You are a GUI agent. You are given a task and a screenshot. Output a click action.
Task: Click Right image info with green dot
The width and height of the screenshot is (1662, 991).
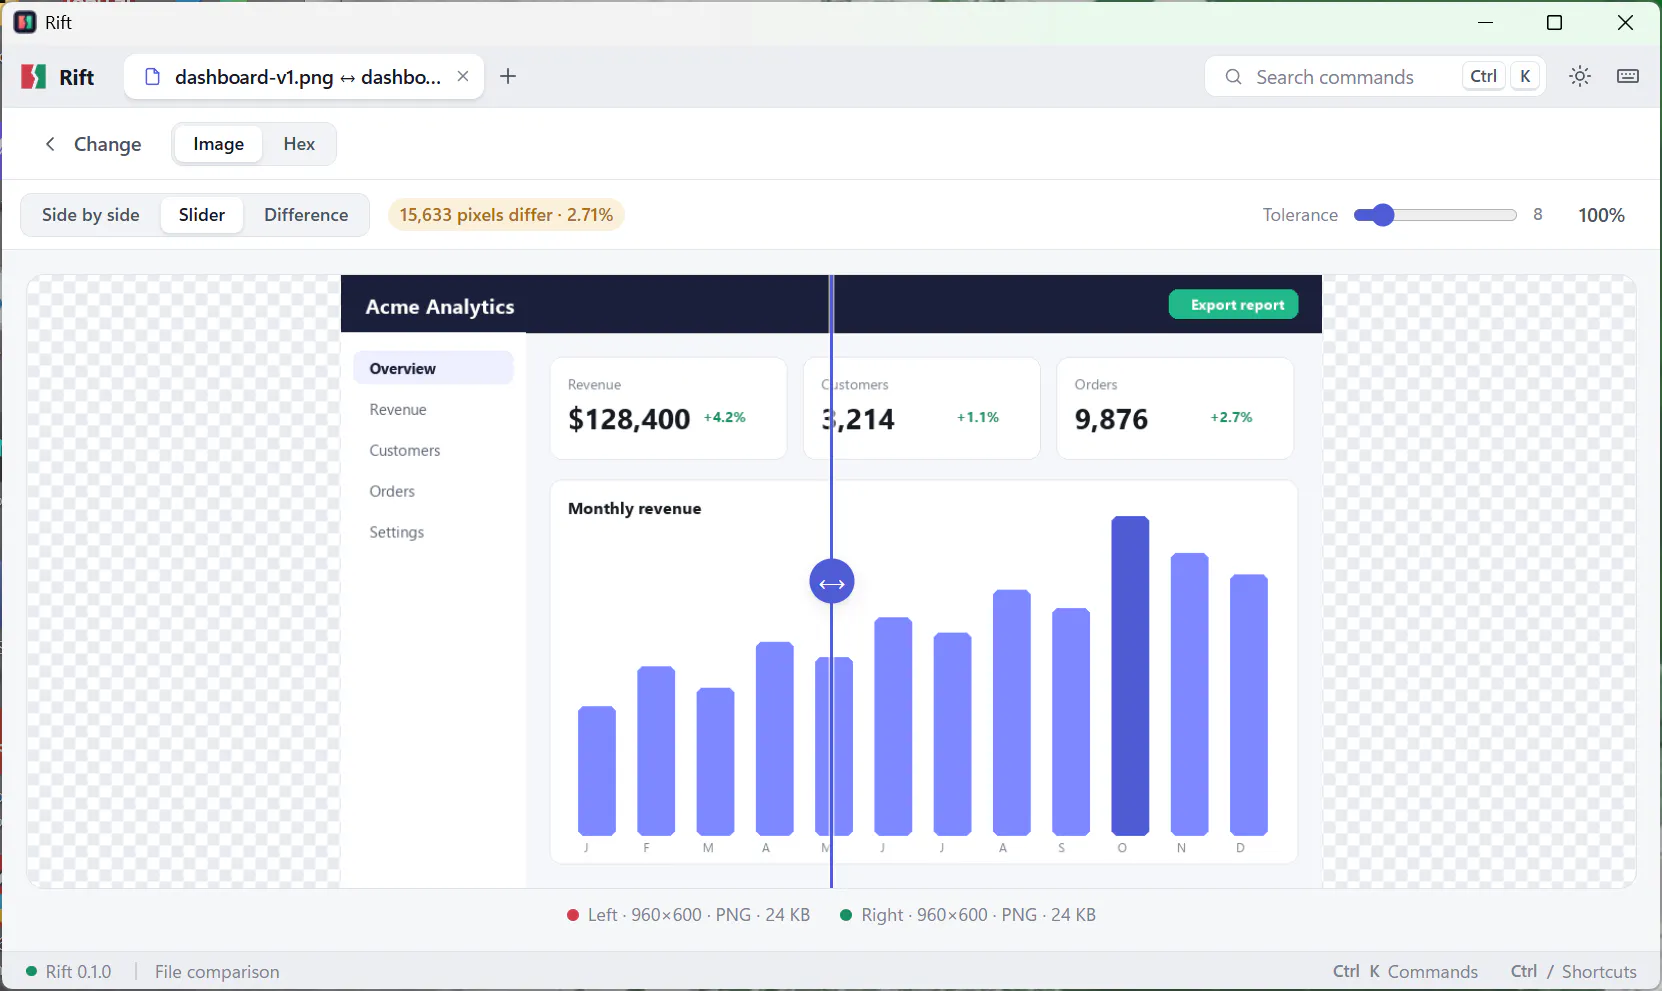[968, 915]
